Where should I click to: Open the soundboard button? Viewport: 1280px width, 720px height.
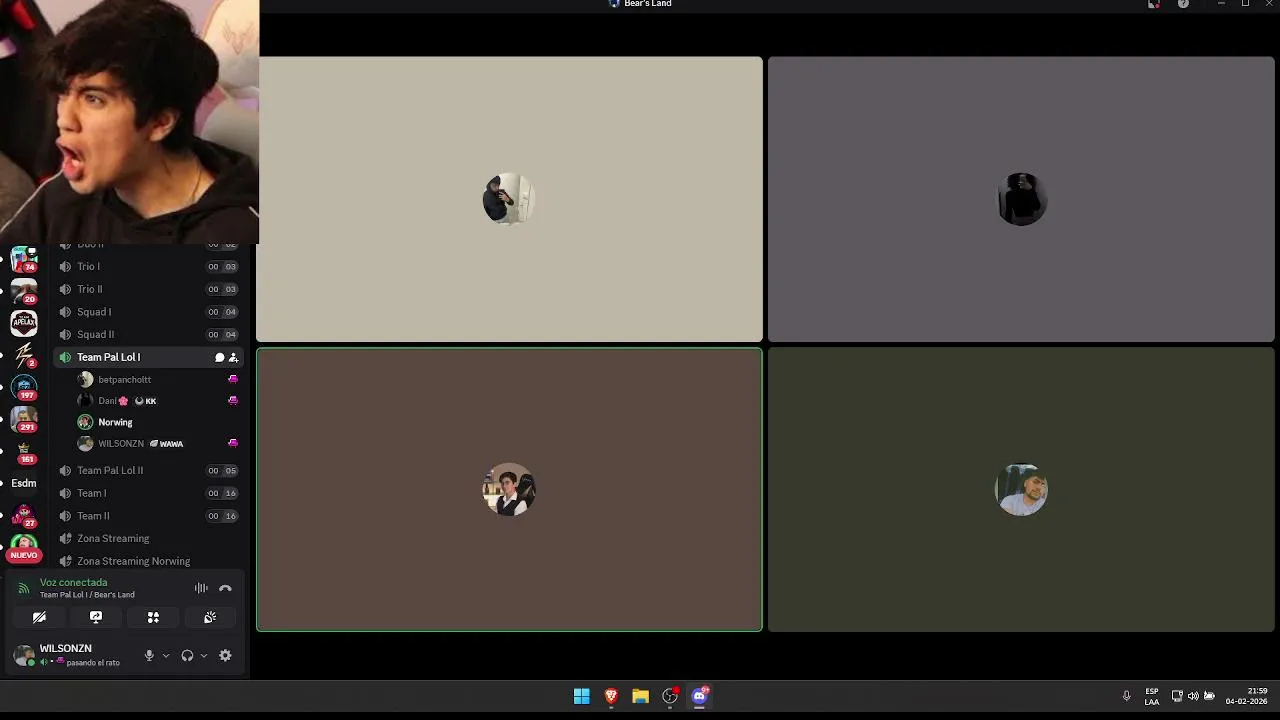[x=210, y=617]
